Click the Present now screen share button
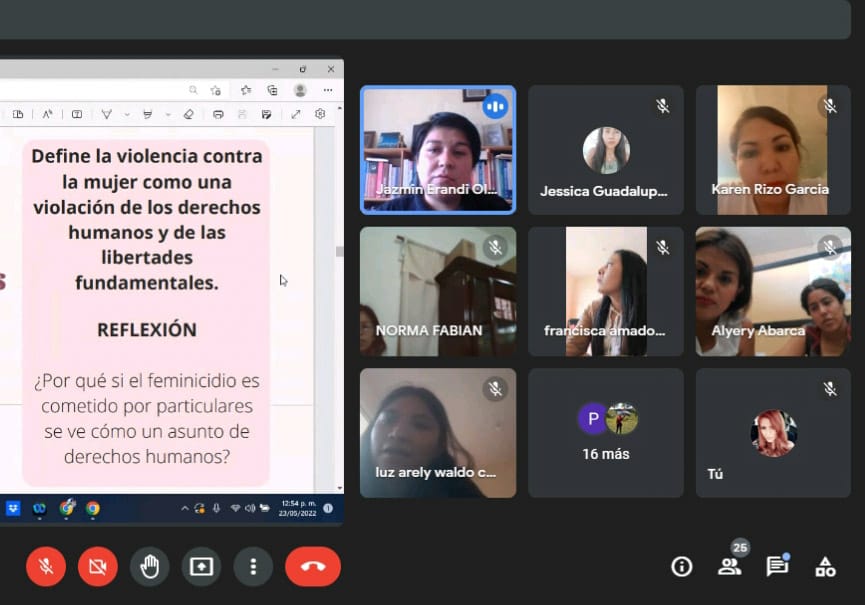The height and width of the screenshot is (605, 865). [201, 567]
